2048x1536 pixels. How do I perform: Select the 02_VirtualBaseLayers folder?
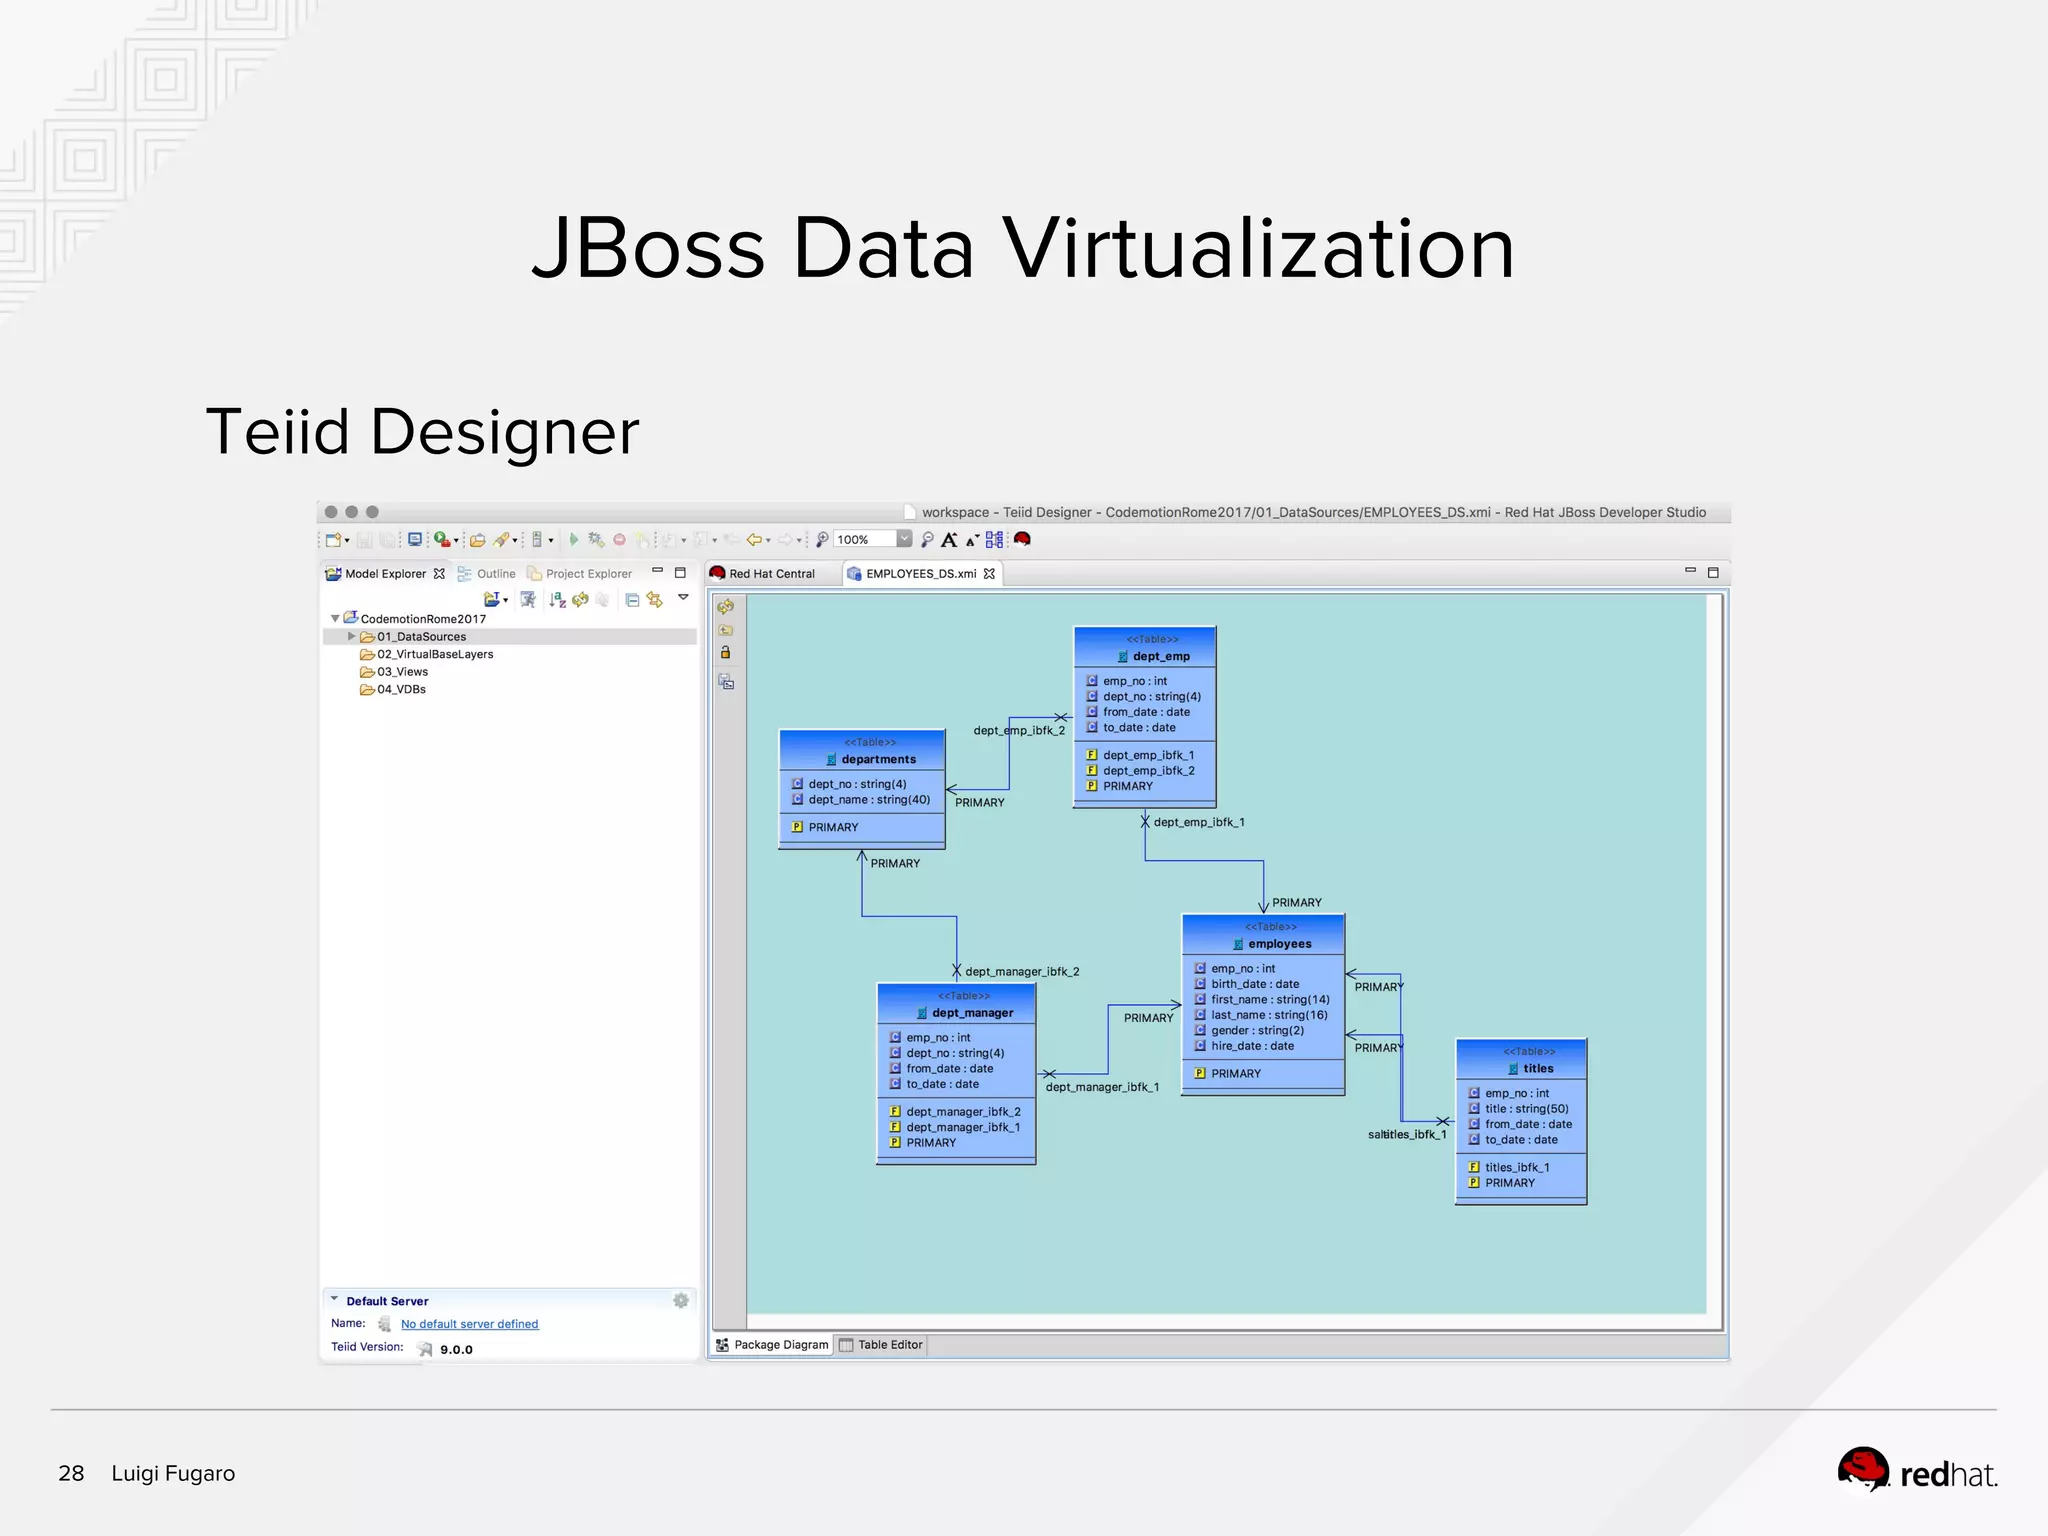[427, 655]
